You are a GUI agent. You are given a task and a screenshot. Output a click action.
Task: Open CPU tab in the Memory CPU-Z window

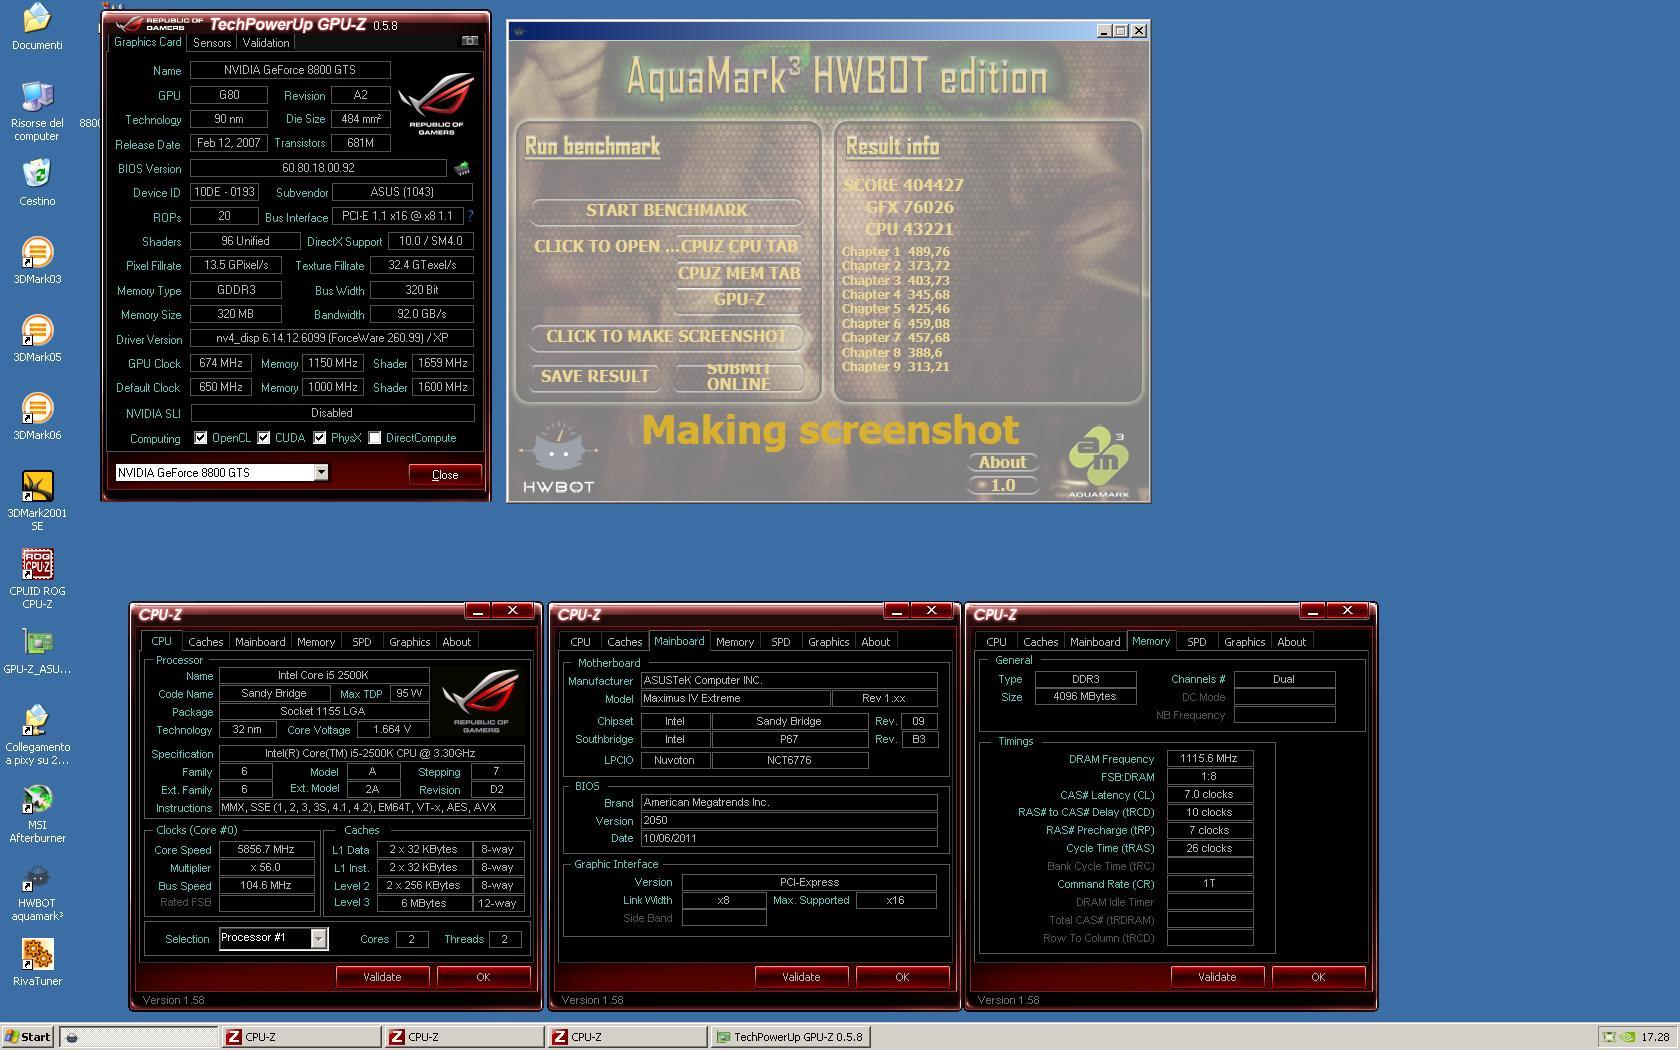pyautogui.click(x=996, y=642)
